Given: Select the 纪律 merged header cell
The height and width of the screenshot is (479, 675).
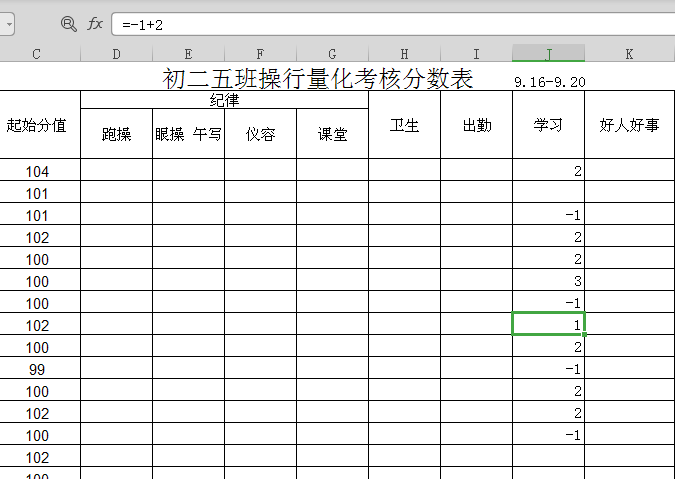Looking at the screenshot, I should [x=224, y=100].
